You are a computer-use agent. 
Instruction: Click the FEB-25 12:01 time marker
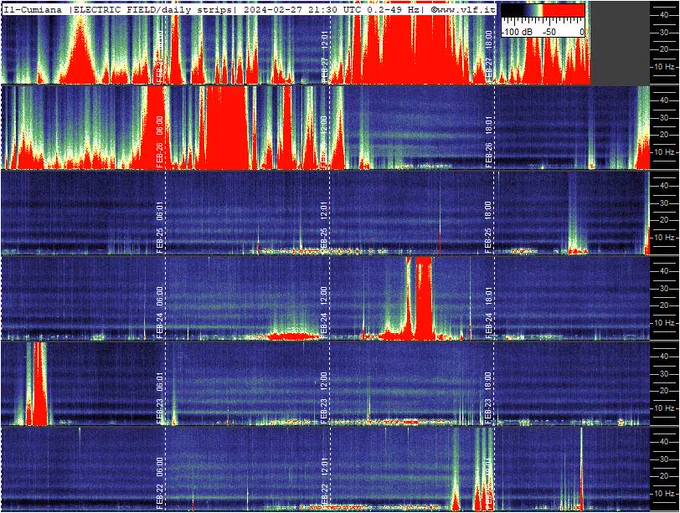(x=324, y=227)
